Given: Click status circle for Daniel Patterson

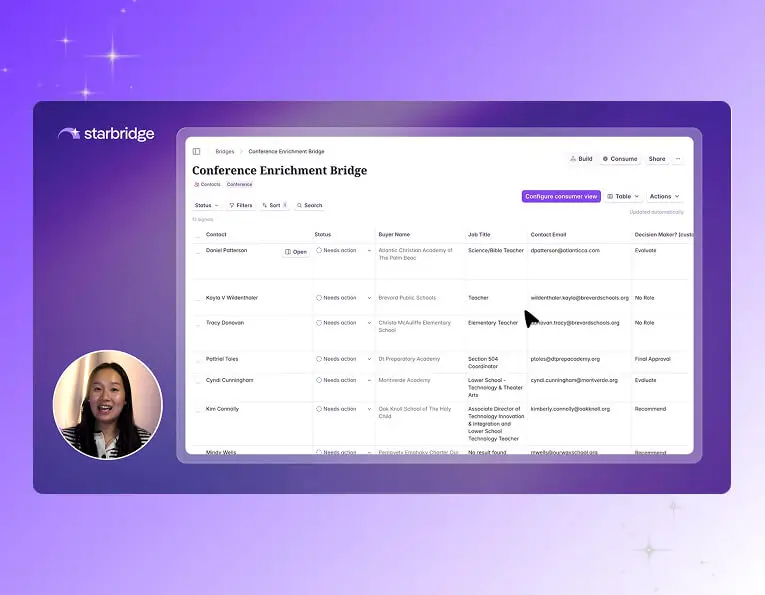Looking at the screenshot, I should click(319, 250).
